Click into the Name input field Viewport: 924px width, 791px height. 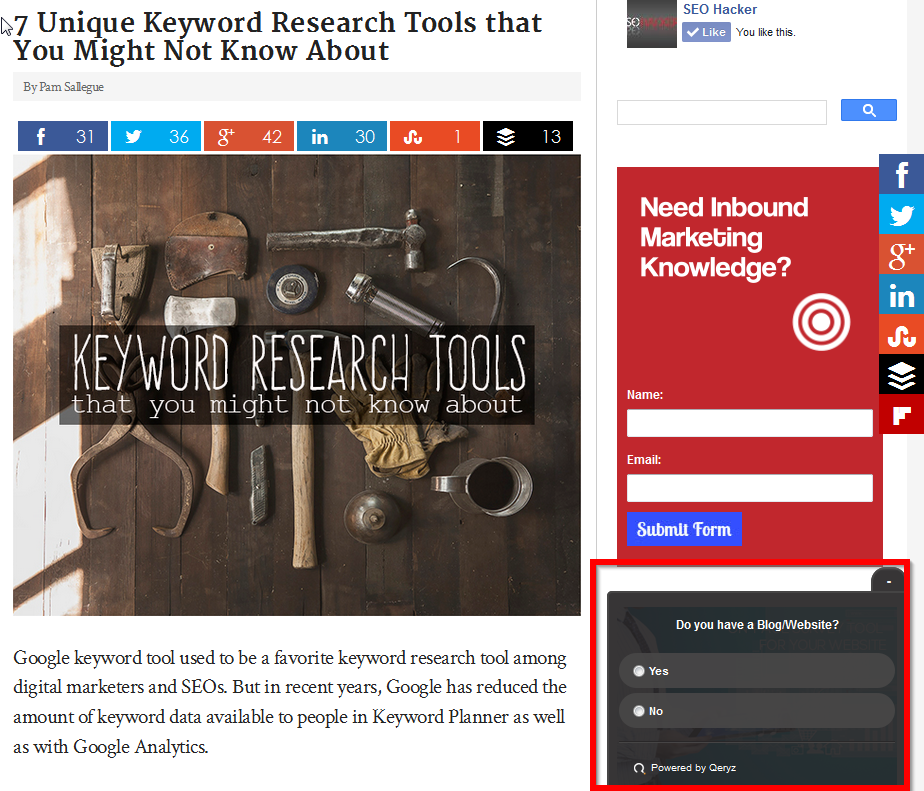click(x=749, y=423)
